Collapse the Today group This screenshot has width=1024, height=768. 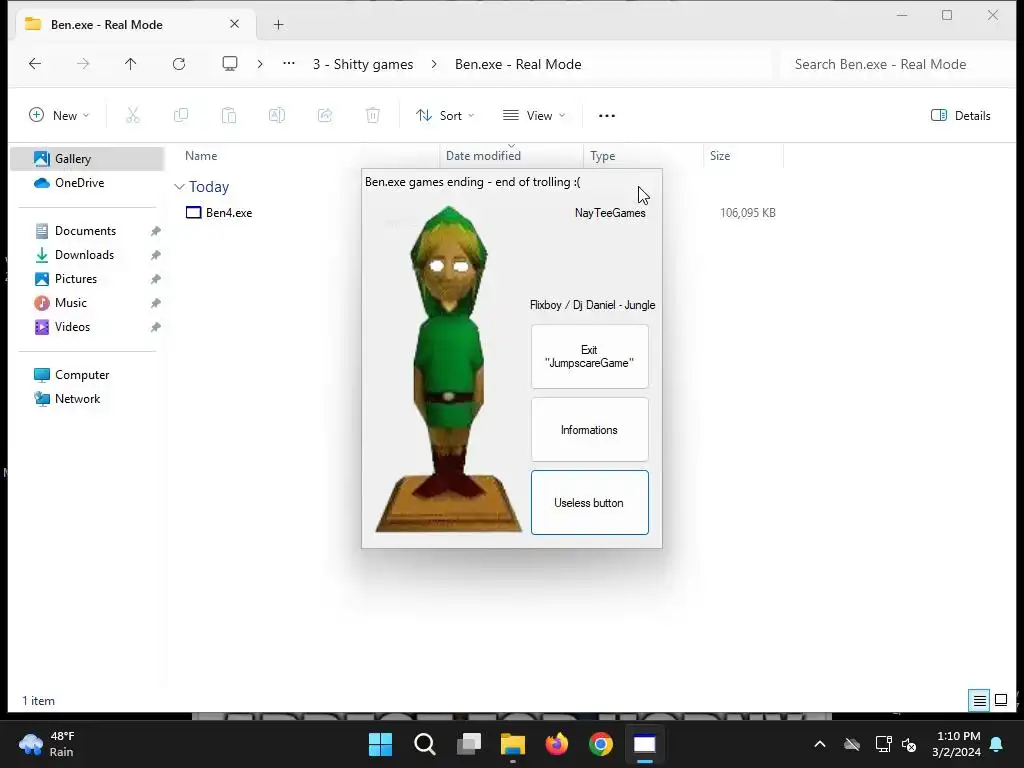(x=179, y=187)
